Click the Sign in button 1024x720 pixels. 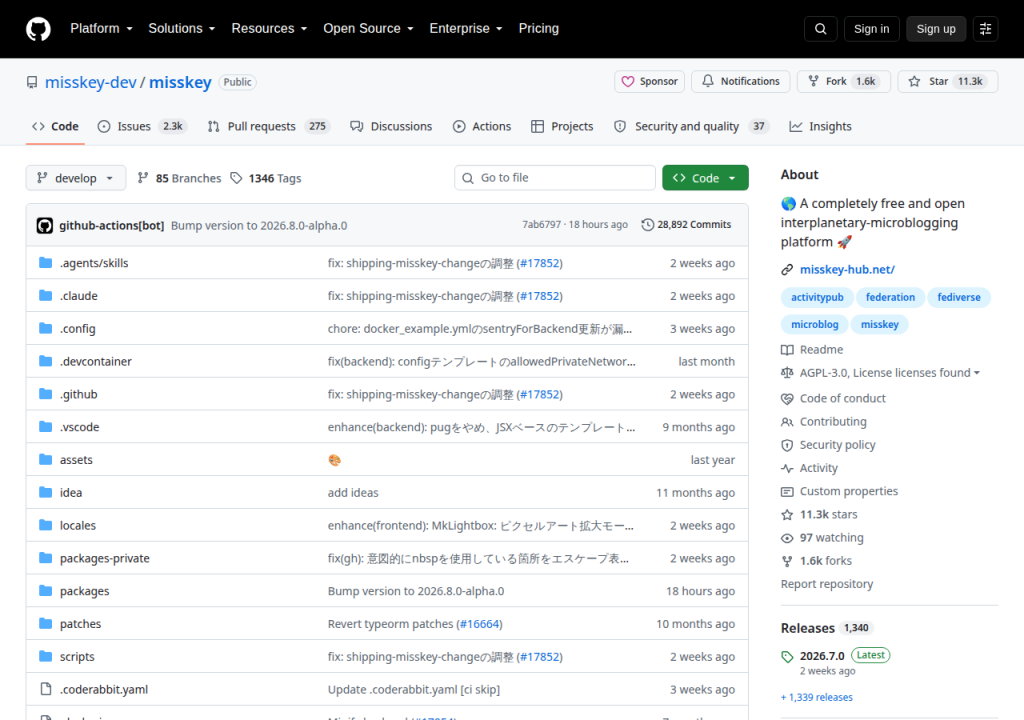point(871,29)
